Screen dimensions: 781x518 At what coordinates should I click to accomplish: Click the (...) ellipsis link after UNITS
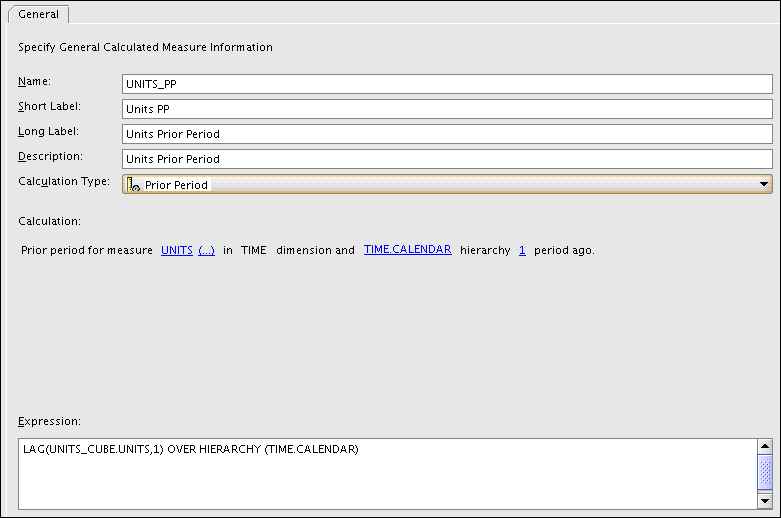(206, 250)
